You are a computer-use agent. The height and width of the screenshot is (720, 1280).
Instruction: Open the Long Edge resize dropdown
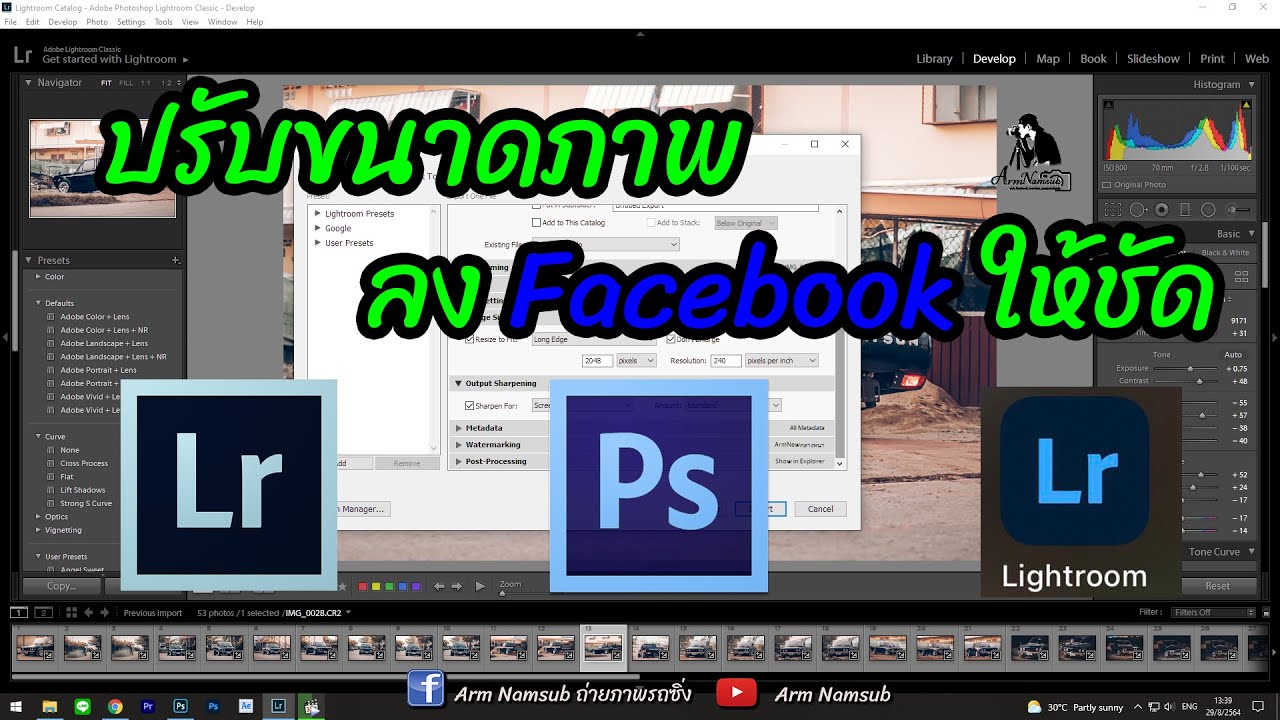pos(593,340)
